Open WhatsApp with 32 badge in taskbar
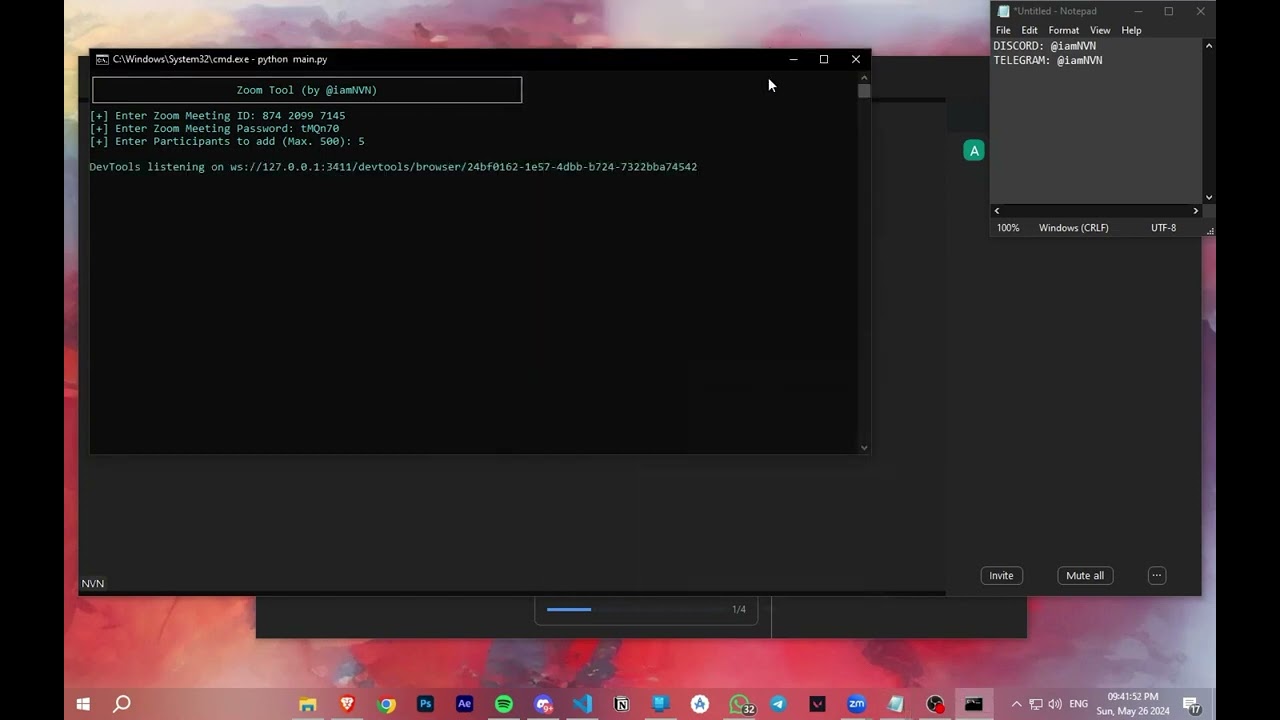This screenshot has width=1280, height=720. pos(740,704)
